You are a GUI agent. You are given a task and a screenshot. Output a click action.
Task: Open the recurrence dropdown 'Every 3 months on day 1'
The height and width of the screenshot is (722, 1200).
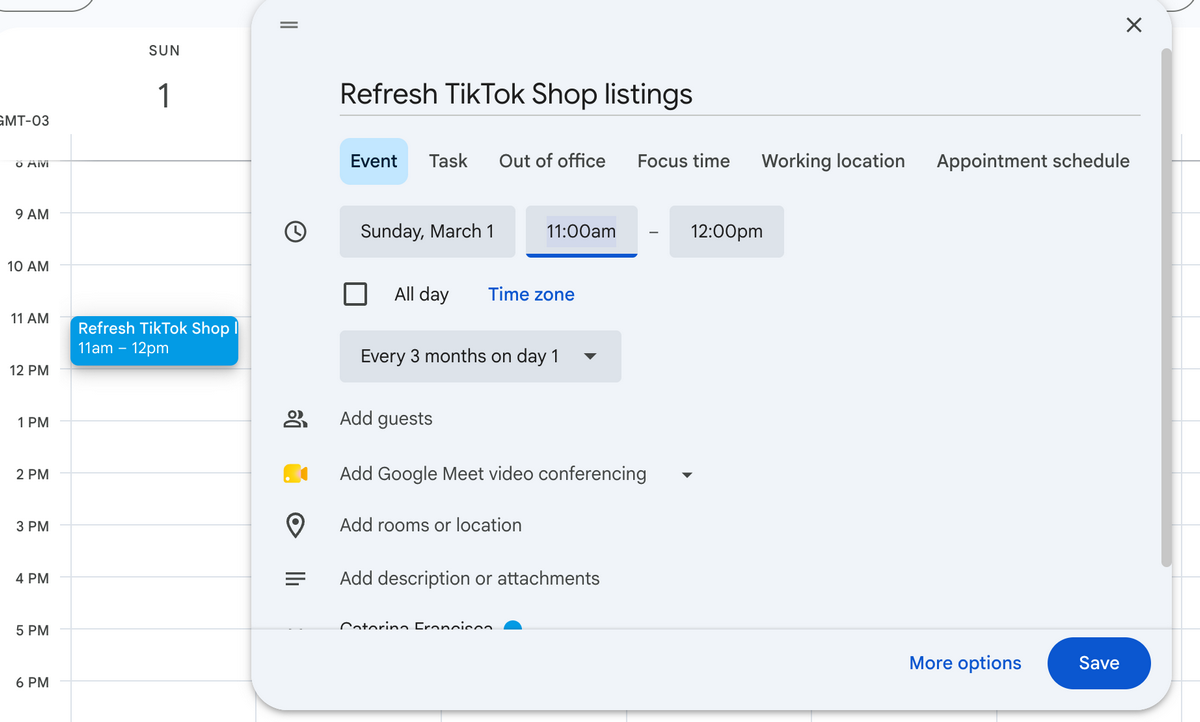(x=480, y=356)
